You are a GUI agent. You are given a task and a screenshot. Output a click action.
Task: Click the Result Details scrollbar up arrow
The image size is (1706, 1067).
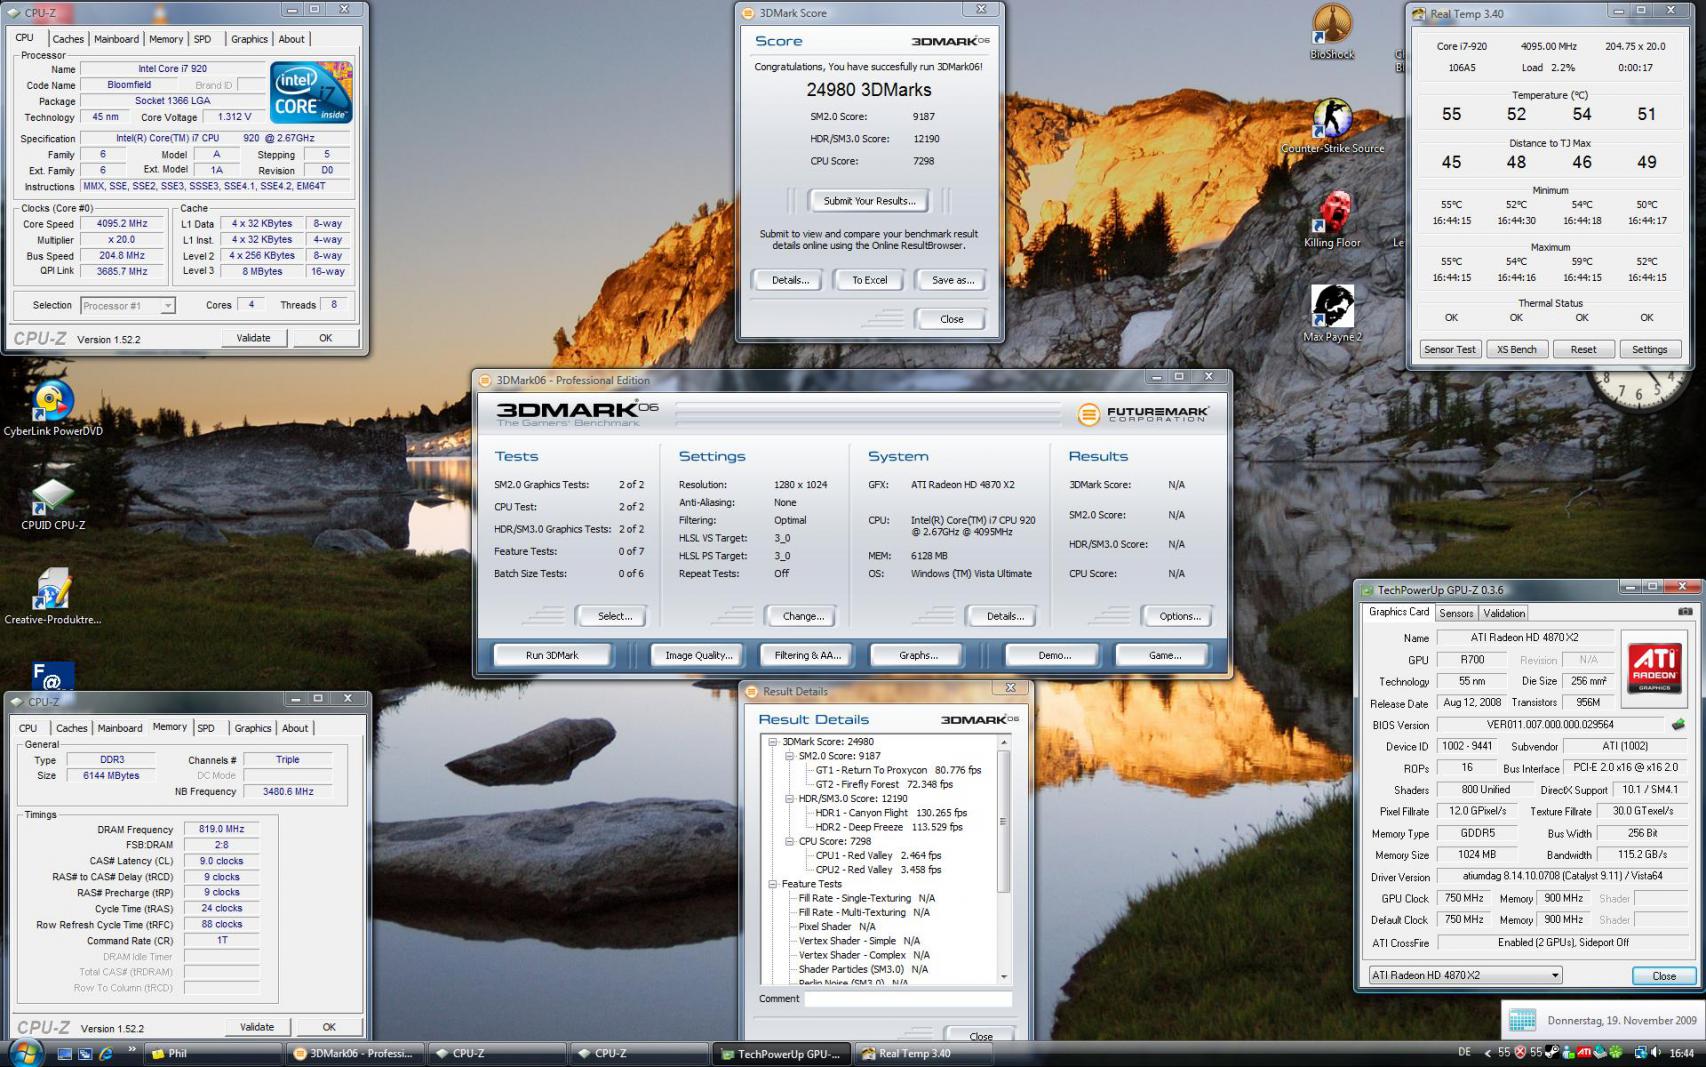coord(1004,743)
